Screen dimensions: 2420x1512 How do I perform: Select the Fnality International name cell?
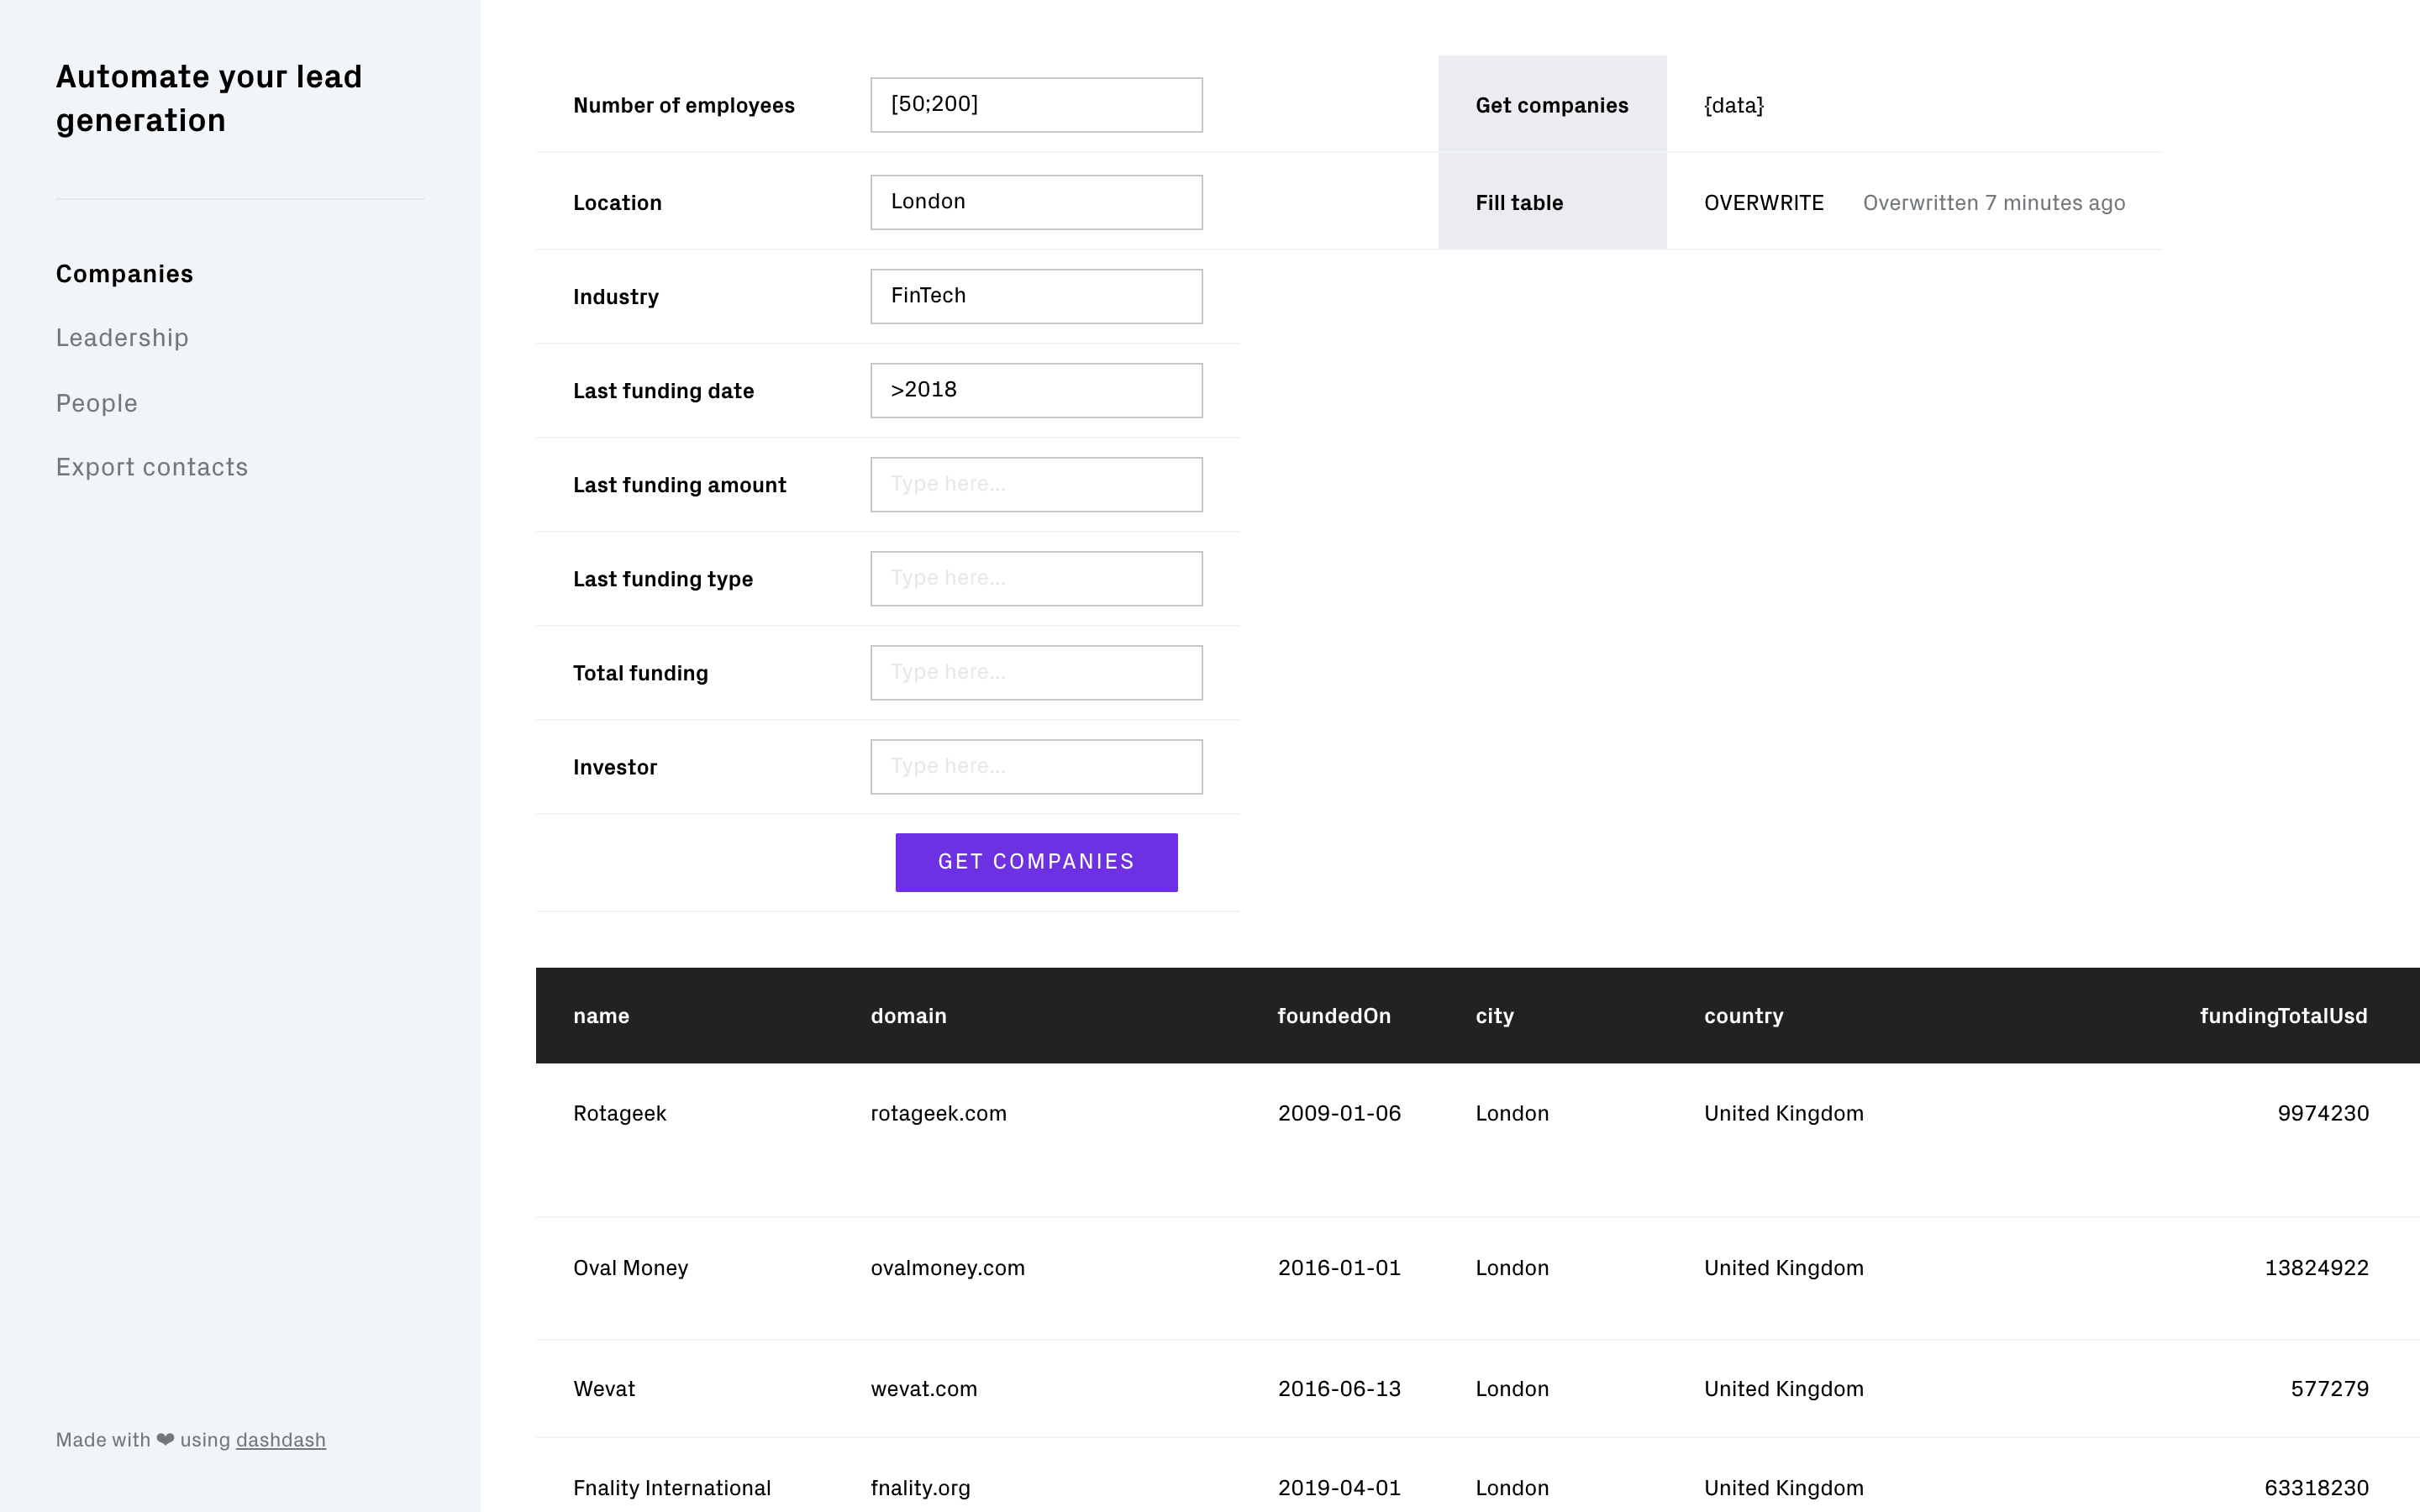pyautogui.click(x=672, y=1488)
